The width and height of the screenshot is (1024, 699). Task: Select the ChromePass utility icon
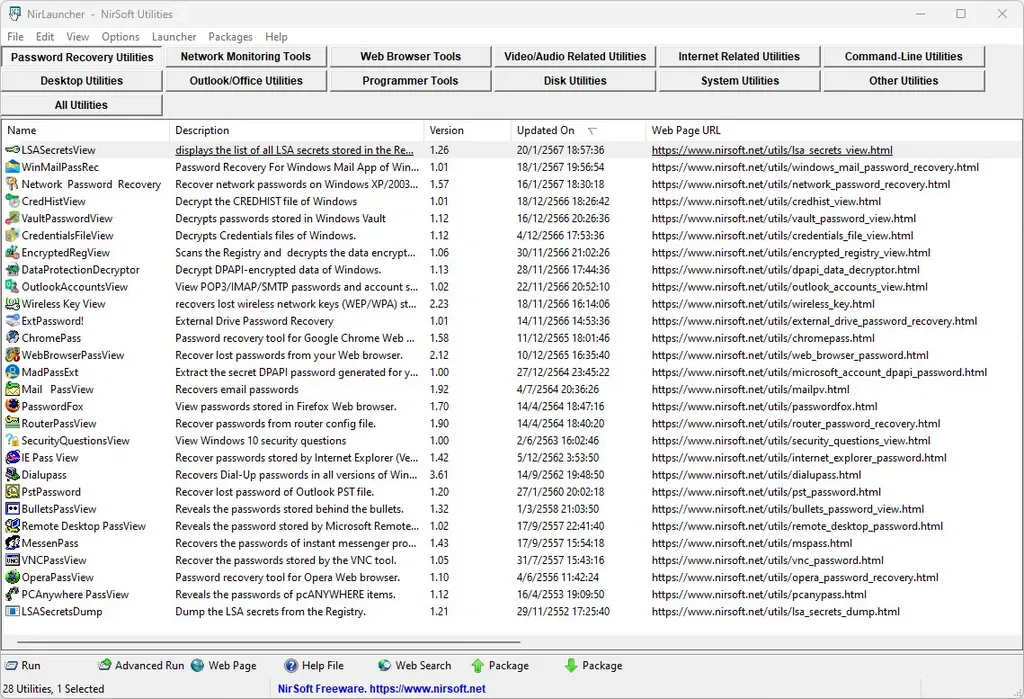point(12,338)
